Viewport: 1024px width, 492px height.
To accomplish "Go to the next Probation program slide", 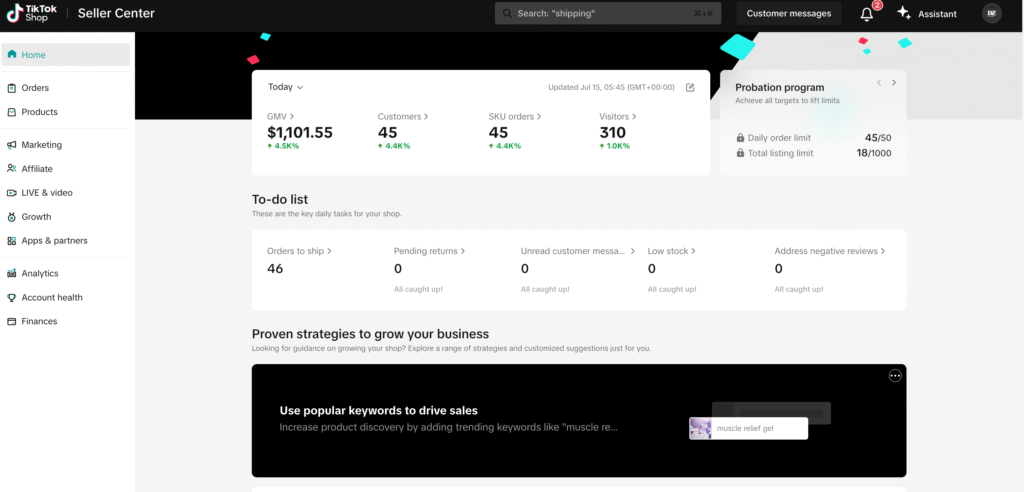I will [894, 83].
